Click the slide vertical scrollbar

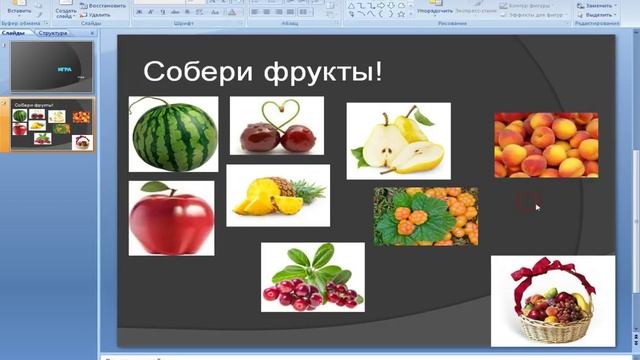(x=636, y=222)
